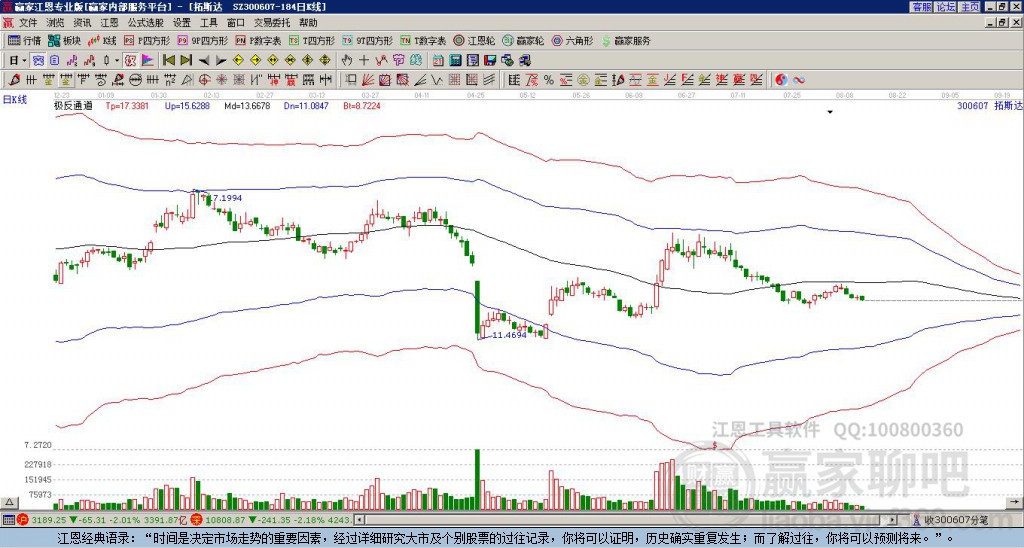Switch to the K线 chart view
The height and width of the screenshot is (548, 1024).
point(102,40)
